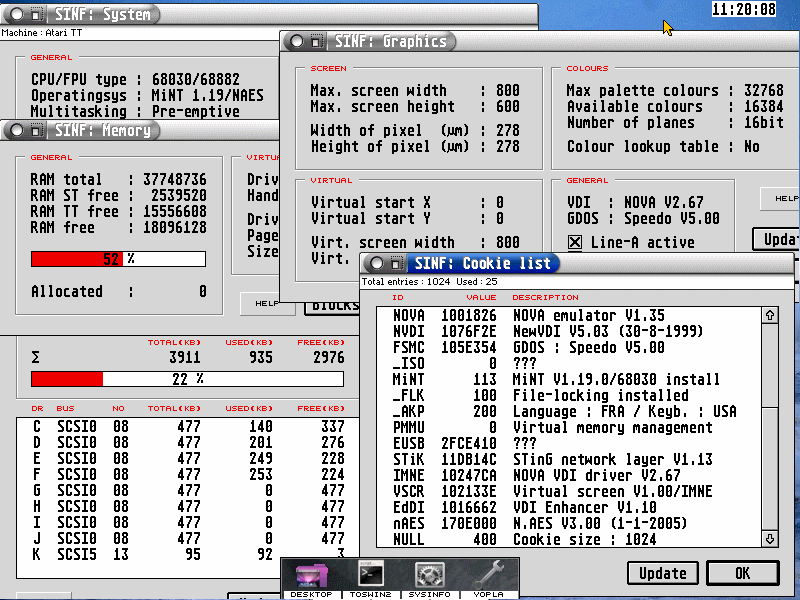800x600 pixels.
Task: Launch TOSWIN2 terminal from dock
Action: 370,578
